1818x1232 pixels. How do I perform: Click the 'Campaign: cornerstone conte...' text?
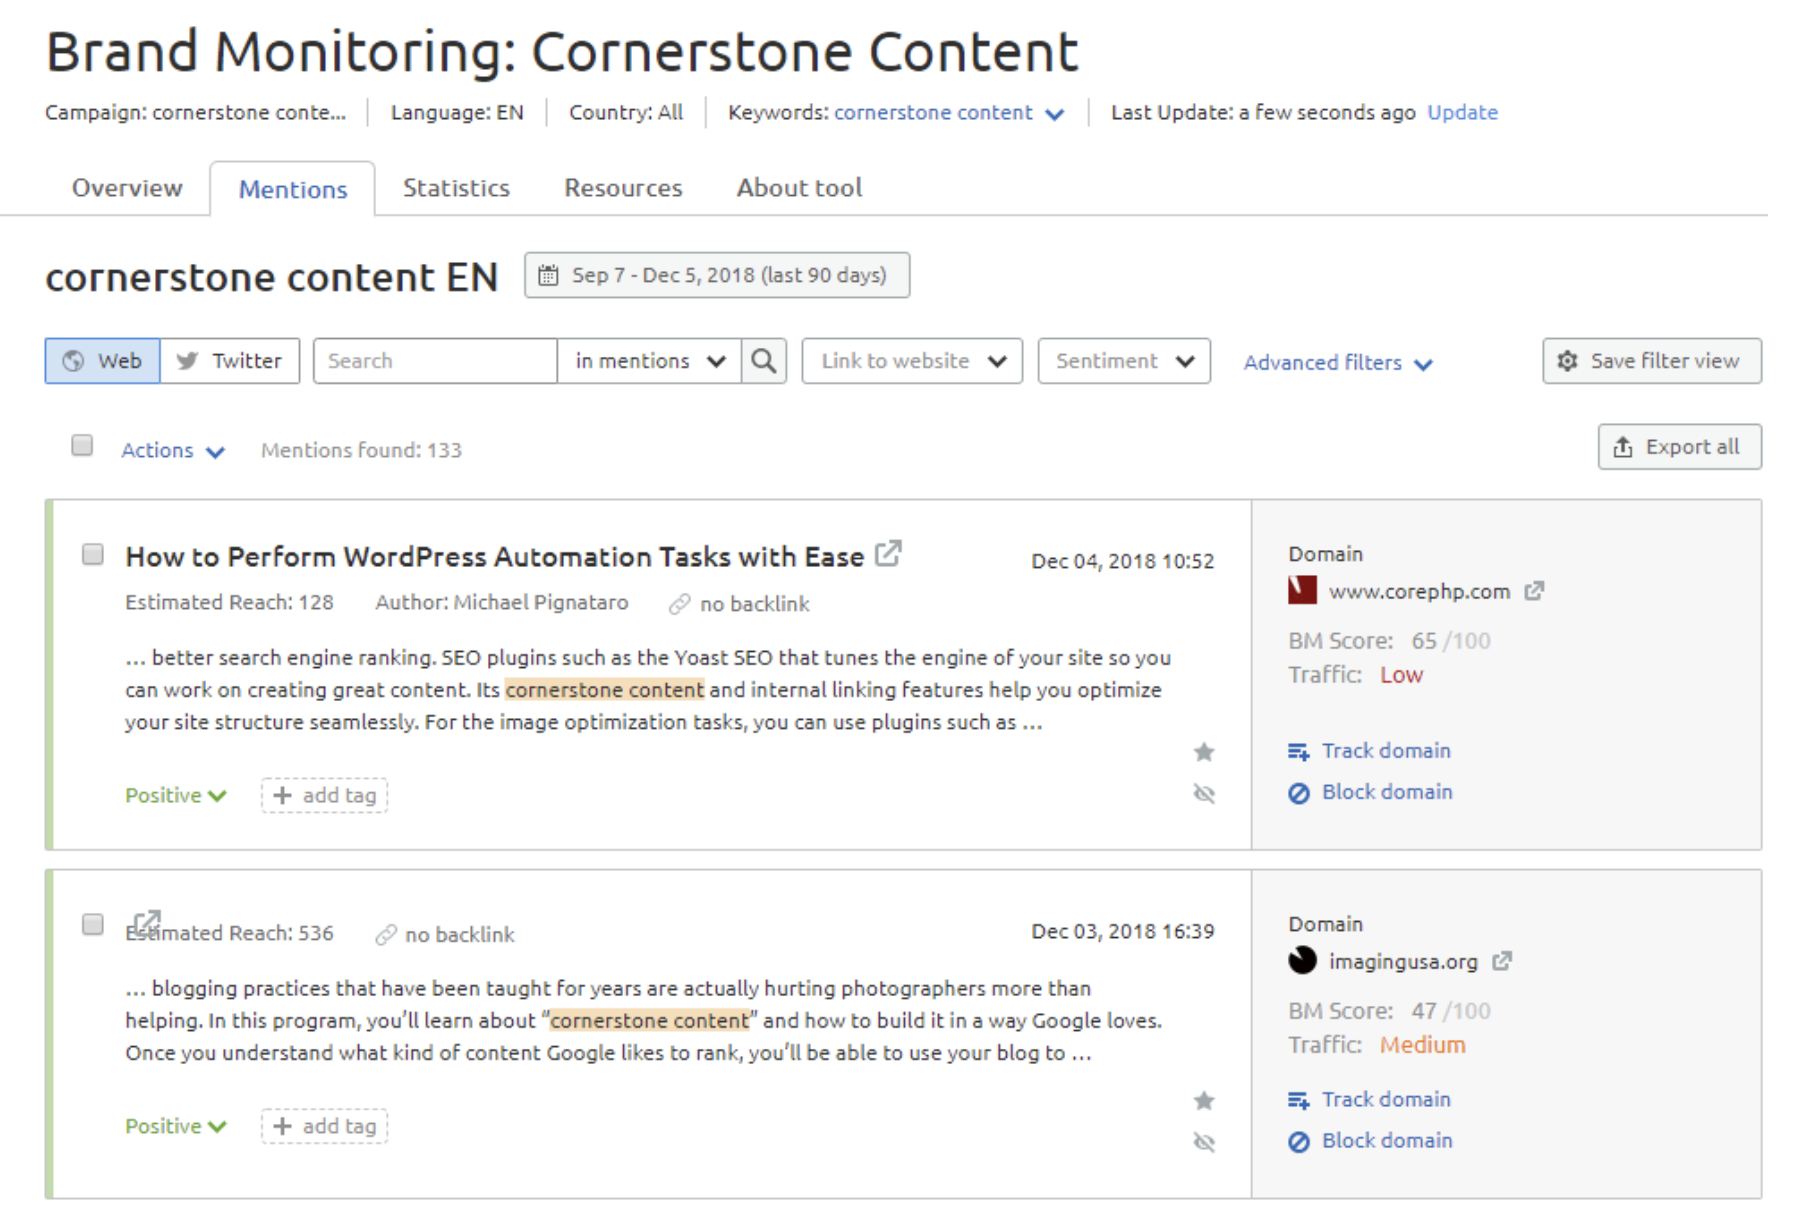(195, 112)
